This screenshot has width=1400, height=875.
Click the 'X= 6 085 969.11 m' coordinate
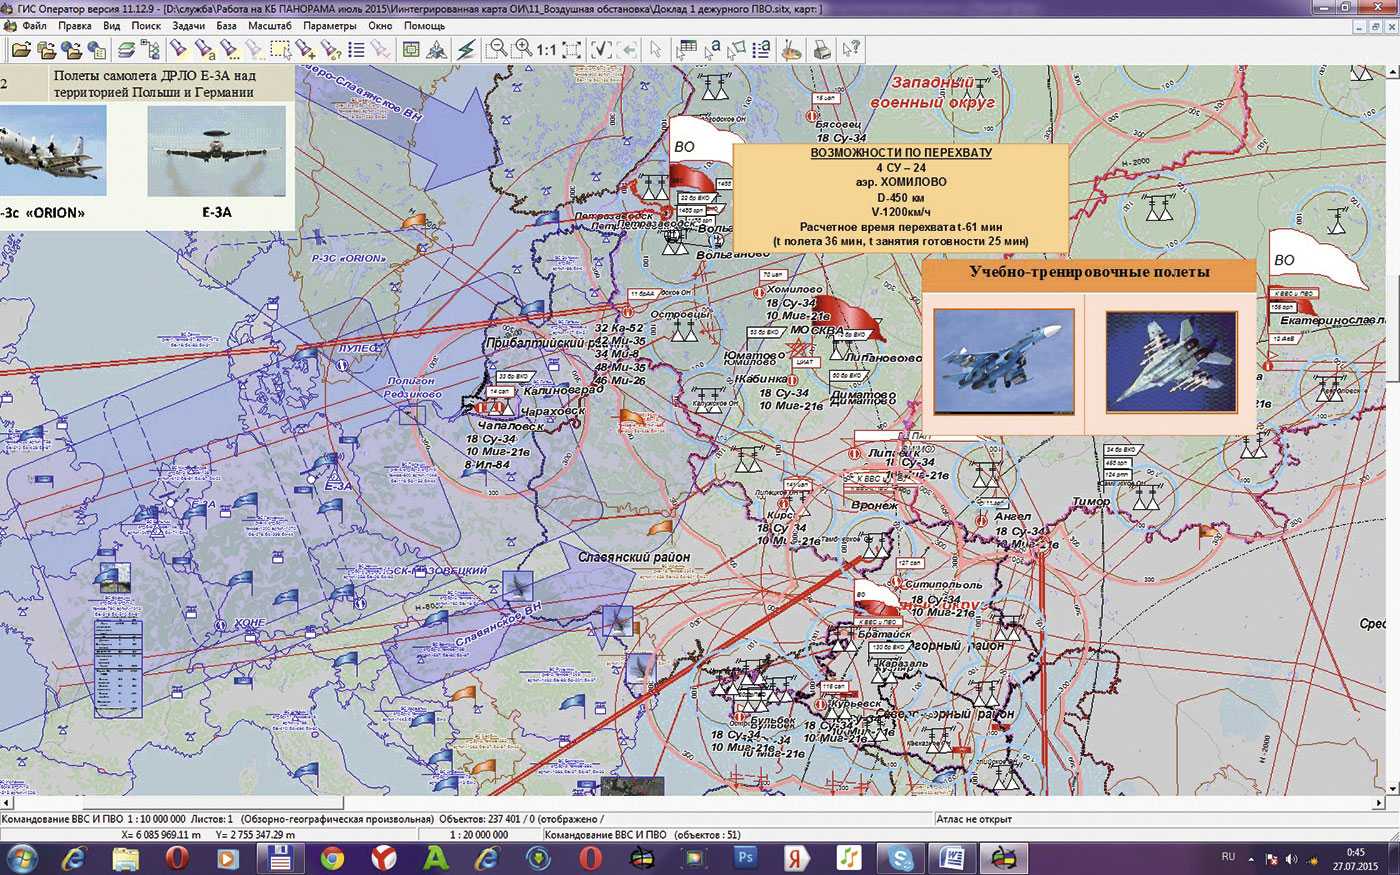coord(161,835)
